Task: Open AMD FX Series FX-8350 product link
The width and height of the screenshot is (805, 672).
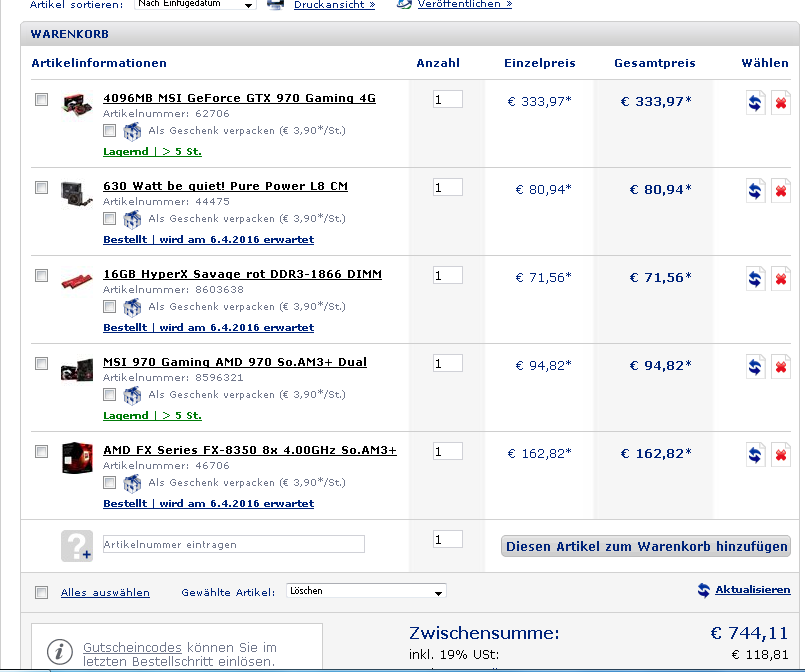Action: 250,450
